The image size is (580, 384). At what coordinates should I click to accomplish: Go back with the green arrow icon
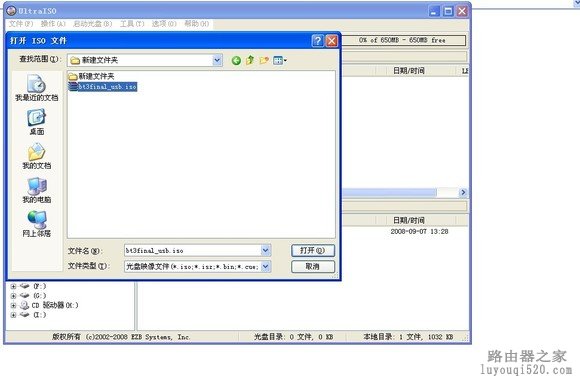(236, 60)
